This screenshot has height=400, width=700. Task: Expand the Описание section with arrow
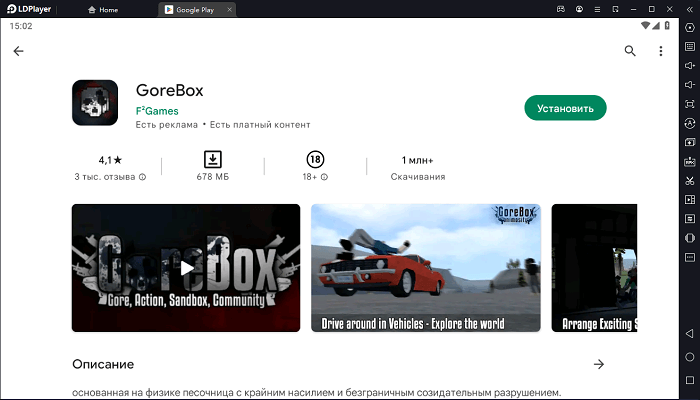[599, 364]
